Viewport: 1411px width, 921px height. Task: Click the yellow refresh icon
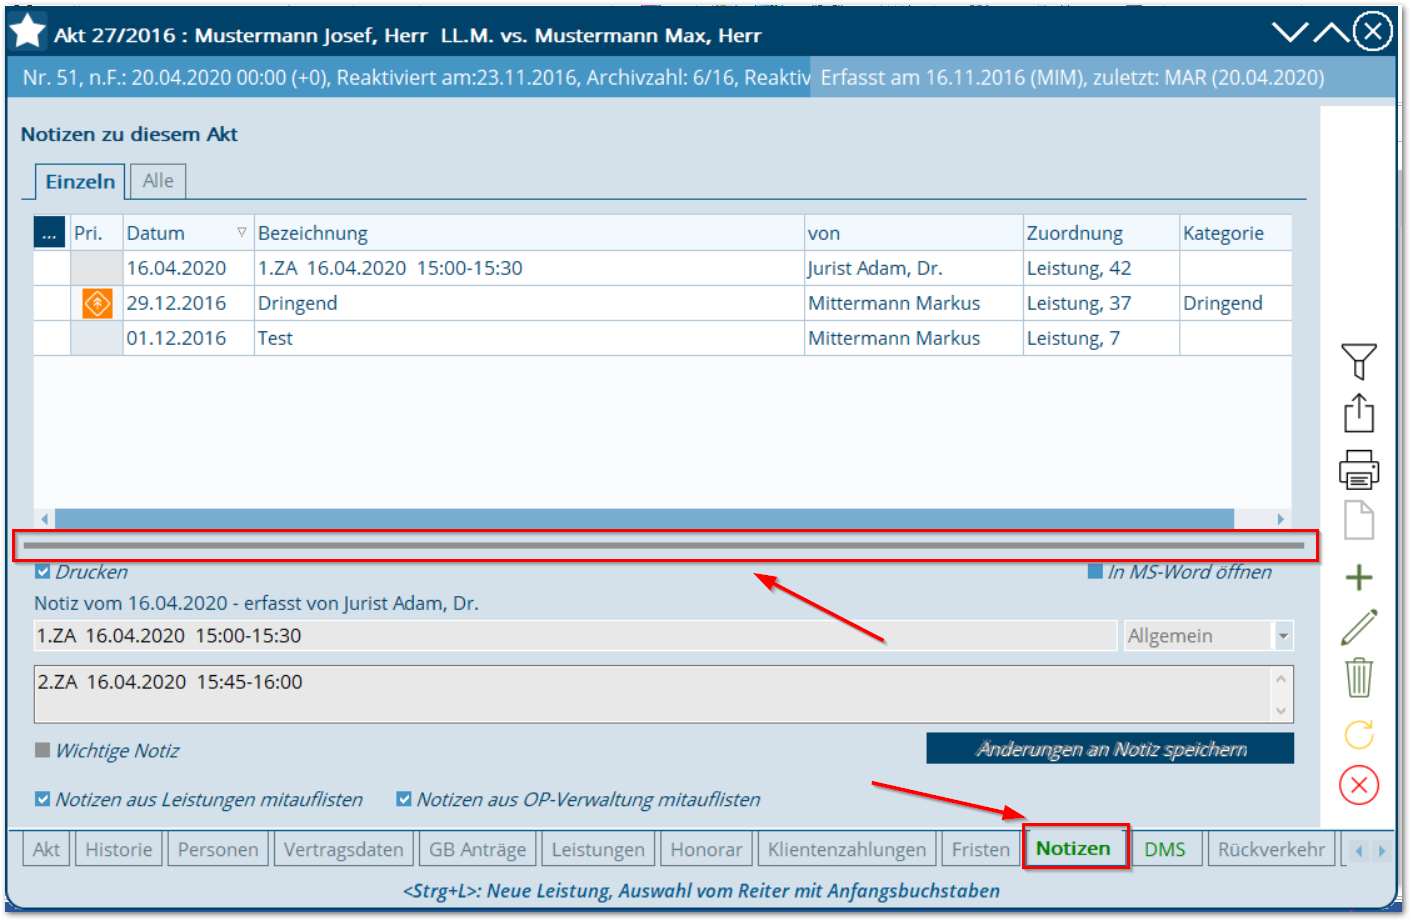click(1358, 735)
